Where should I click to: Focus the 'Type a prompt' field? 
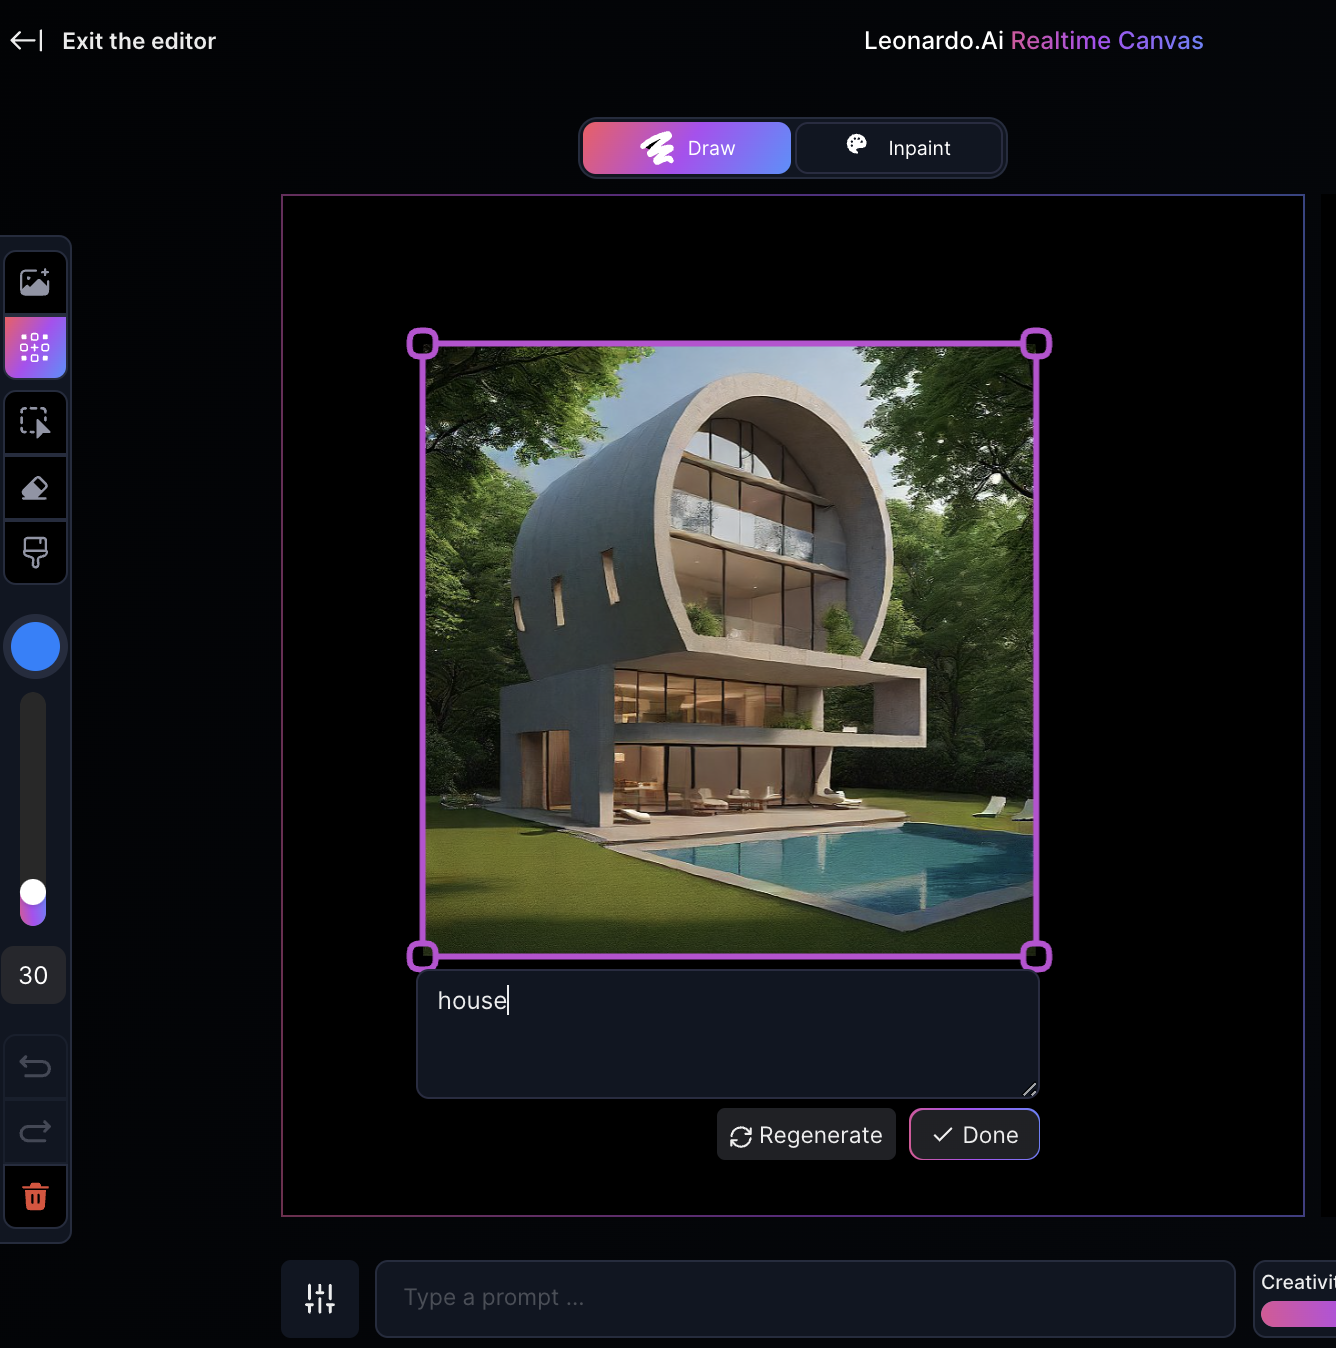coord(805,1298)
